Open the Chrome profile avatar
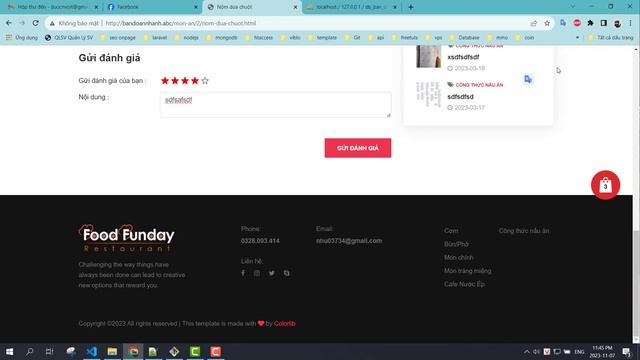 click(x=617, y=23)
